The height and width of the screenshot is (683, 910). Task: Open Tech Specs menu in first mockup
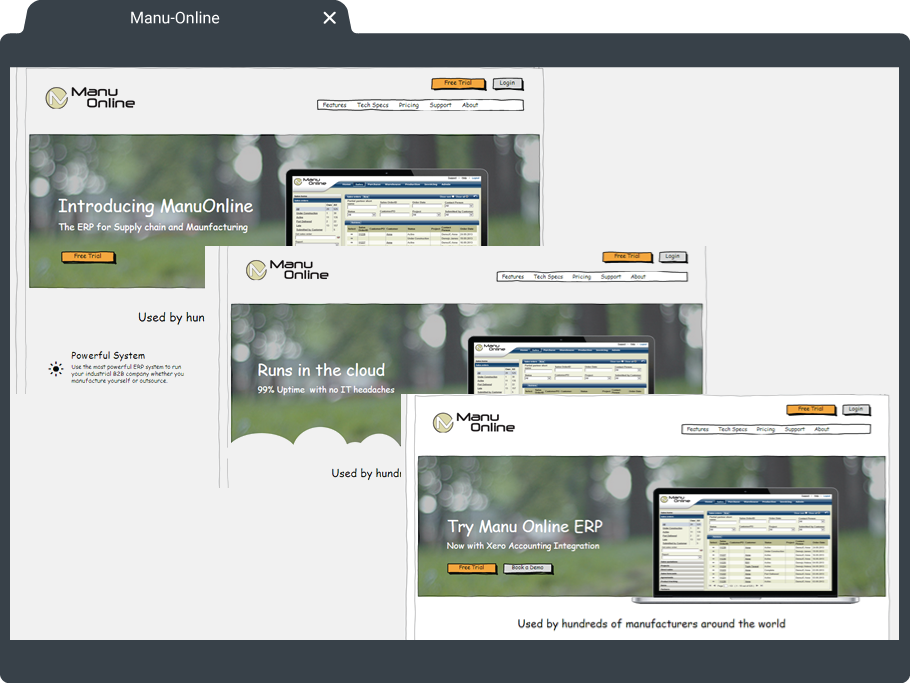(x=373, y=105)
